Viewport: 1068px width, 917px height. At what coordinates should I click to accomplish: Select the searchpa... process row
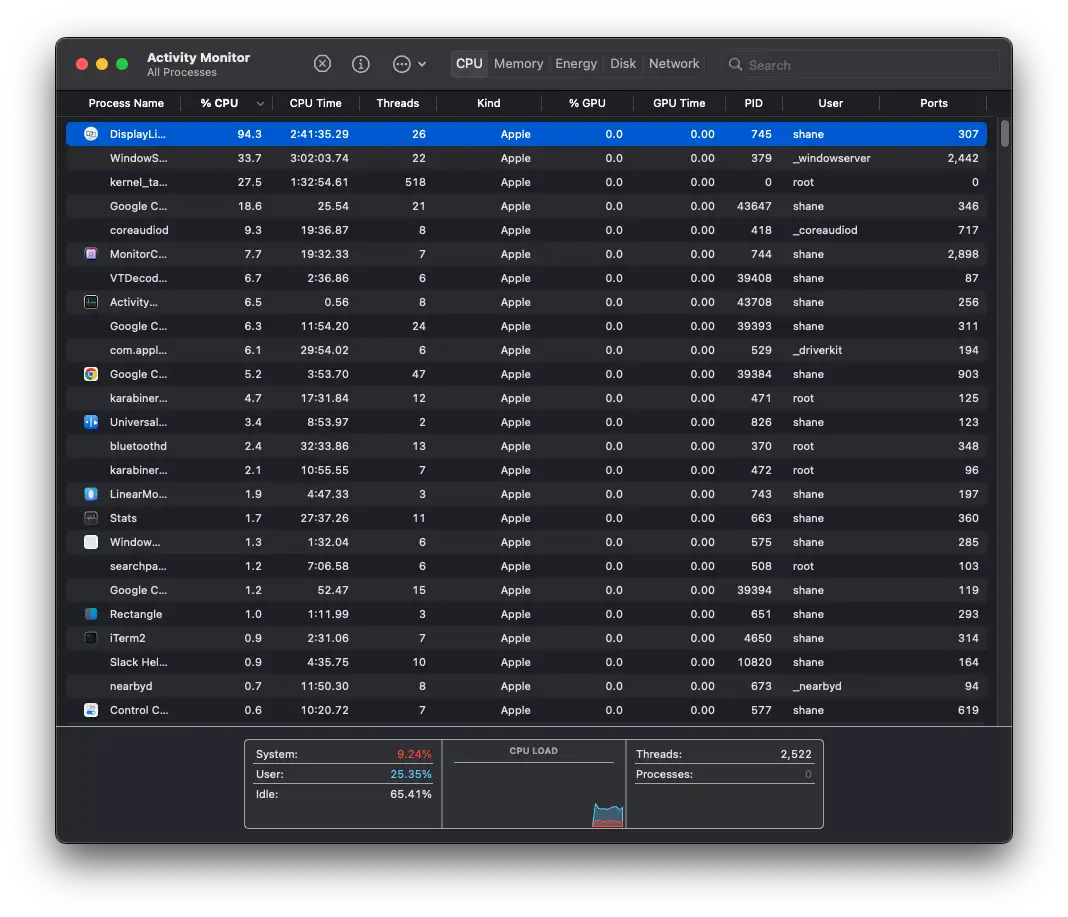tap(526, 566)
